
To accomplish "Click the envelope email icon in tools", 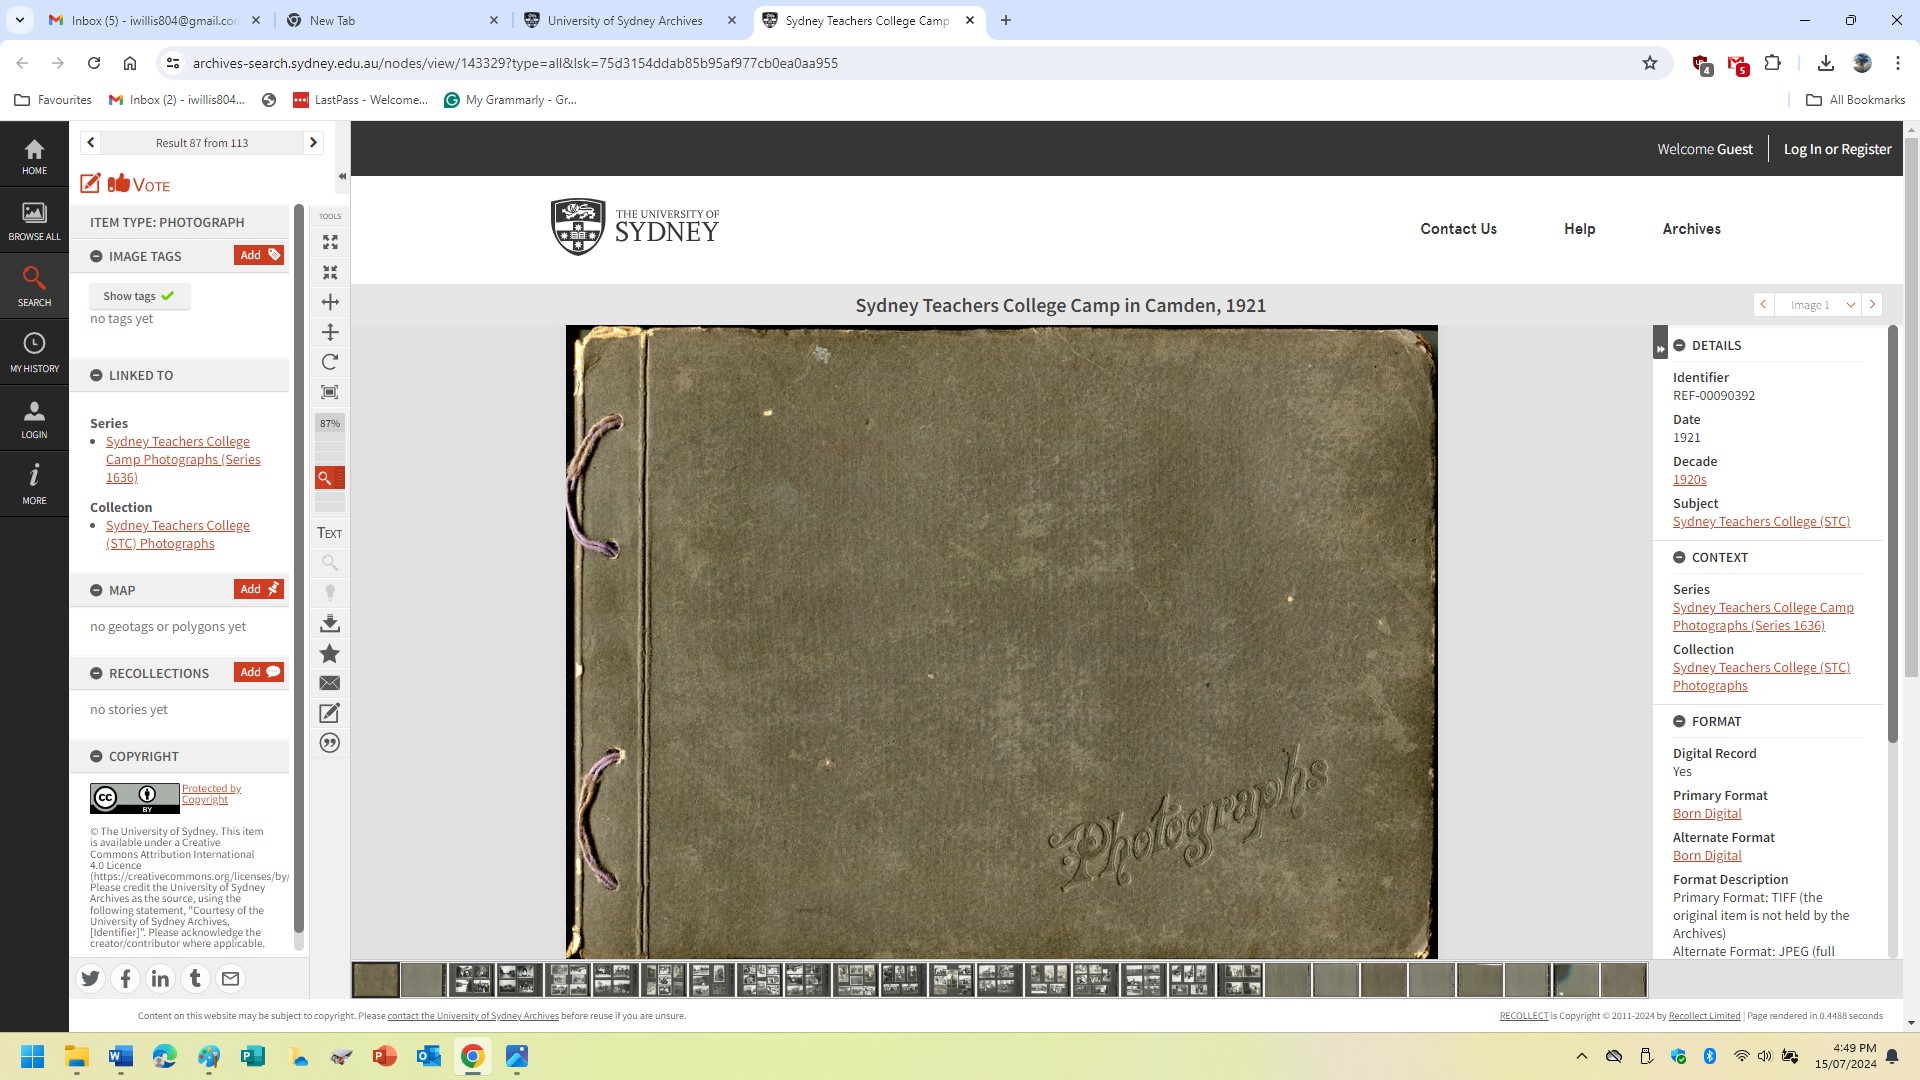I will click(330, 684).
